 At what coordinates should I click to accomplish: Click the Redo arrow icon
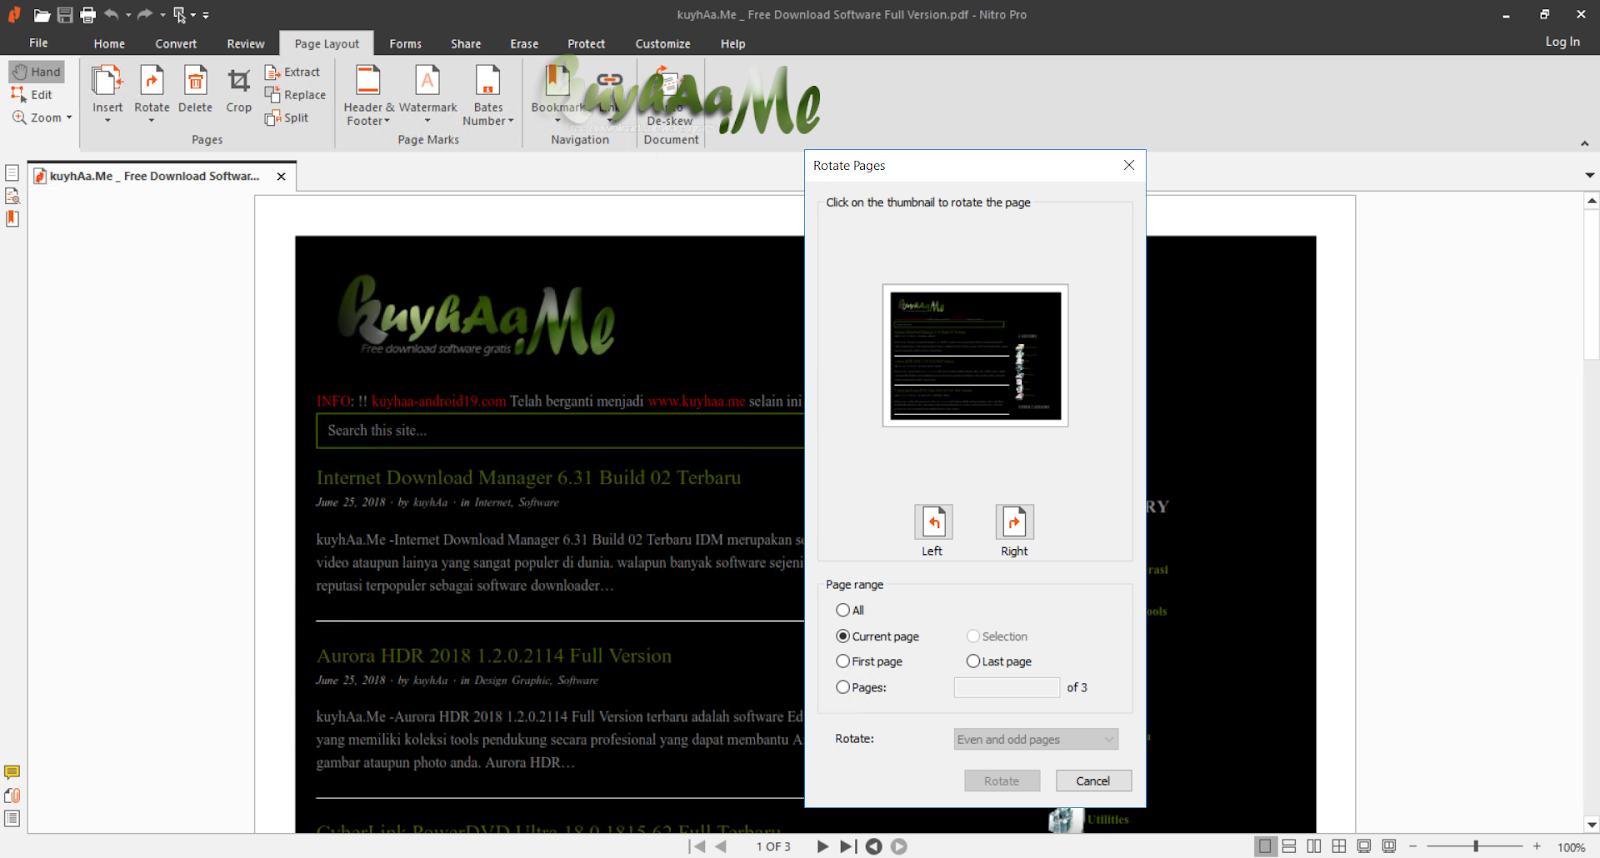pyautogui.click(x=145, y=14)
